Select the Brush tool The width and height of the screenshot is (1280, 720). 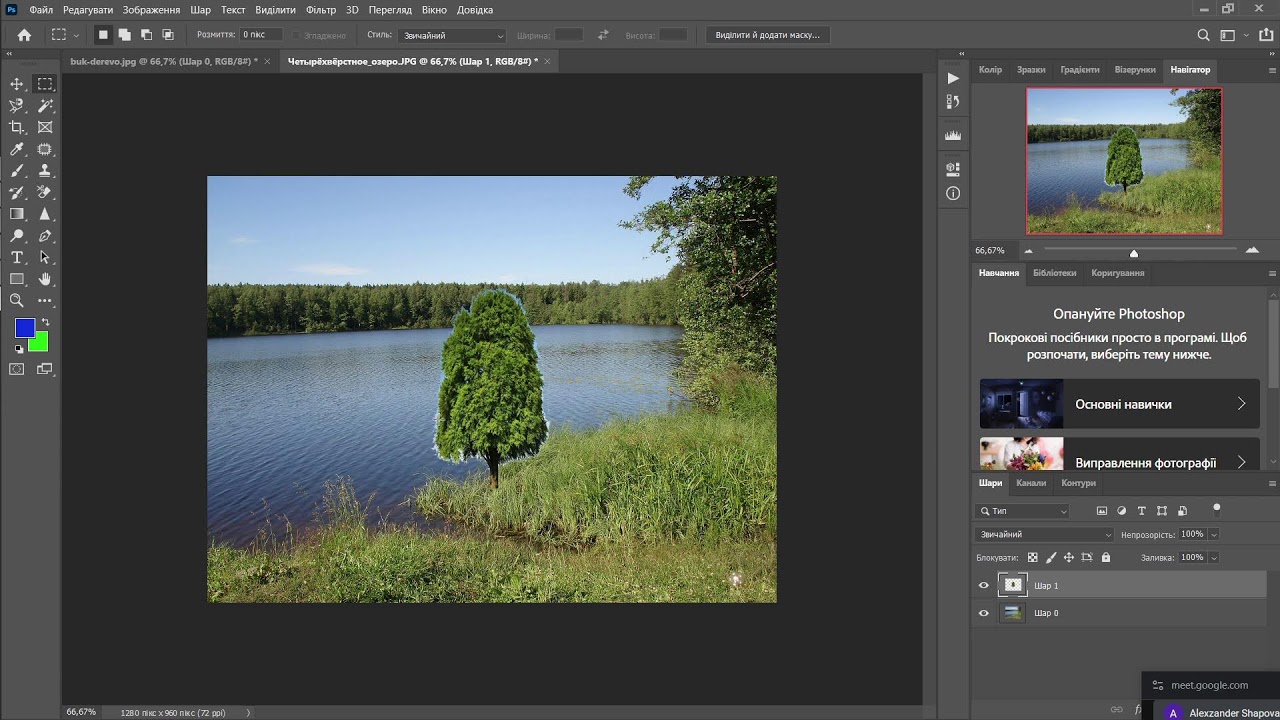(x=17, y=171)
